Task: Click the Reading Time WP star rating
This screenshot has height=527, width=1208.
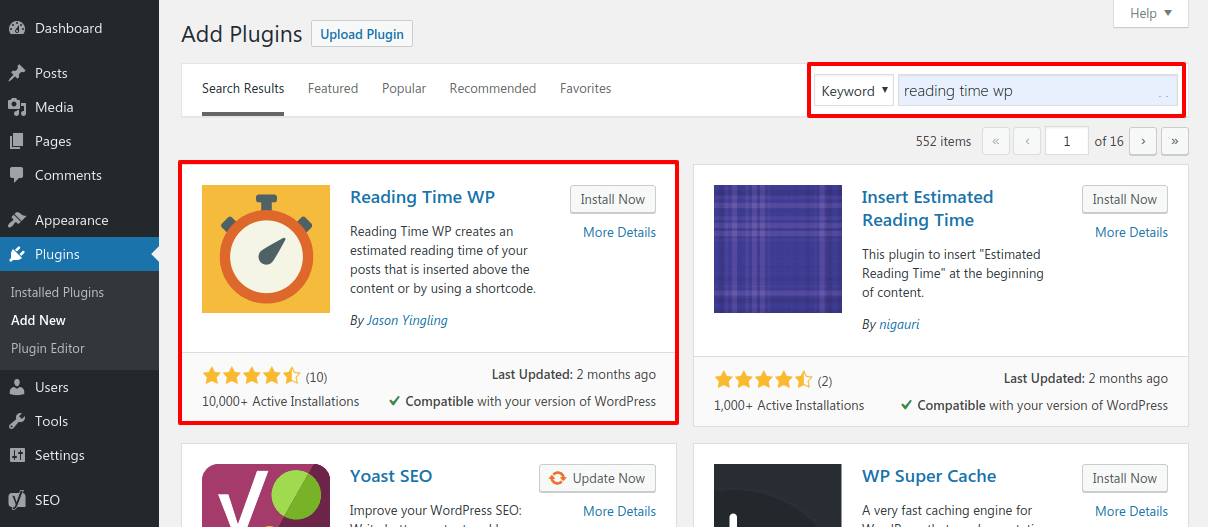Action: tap(251, 376)
